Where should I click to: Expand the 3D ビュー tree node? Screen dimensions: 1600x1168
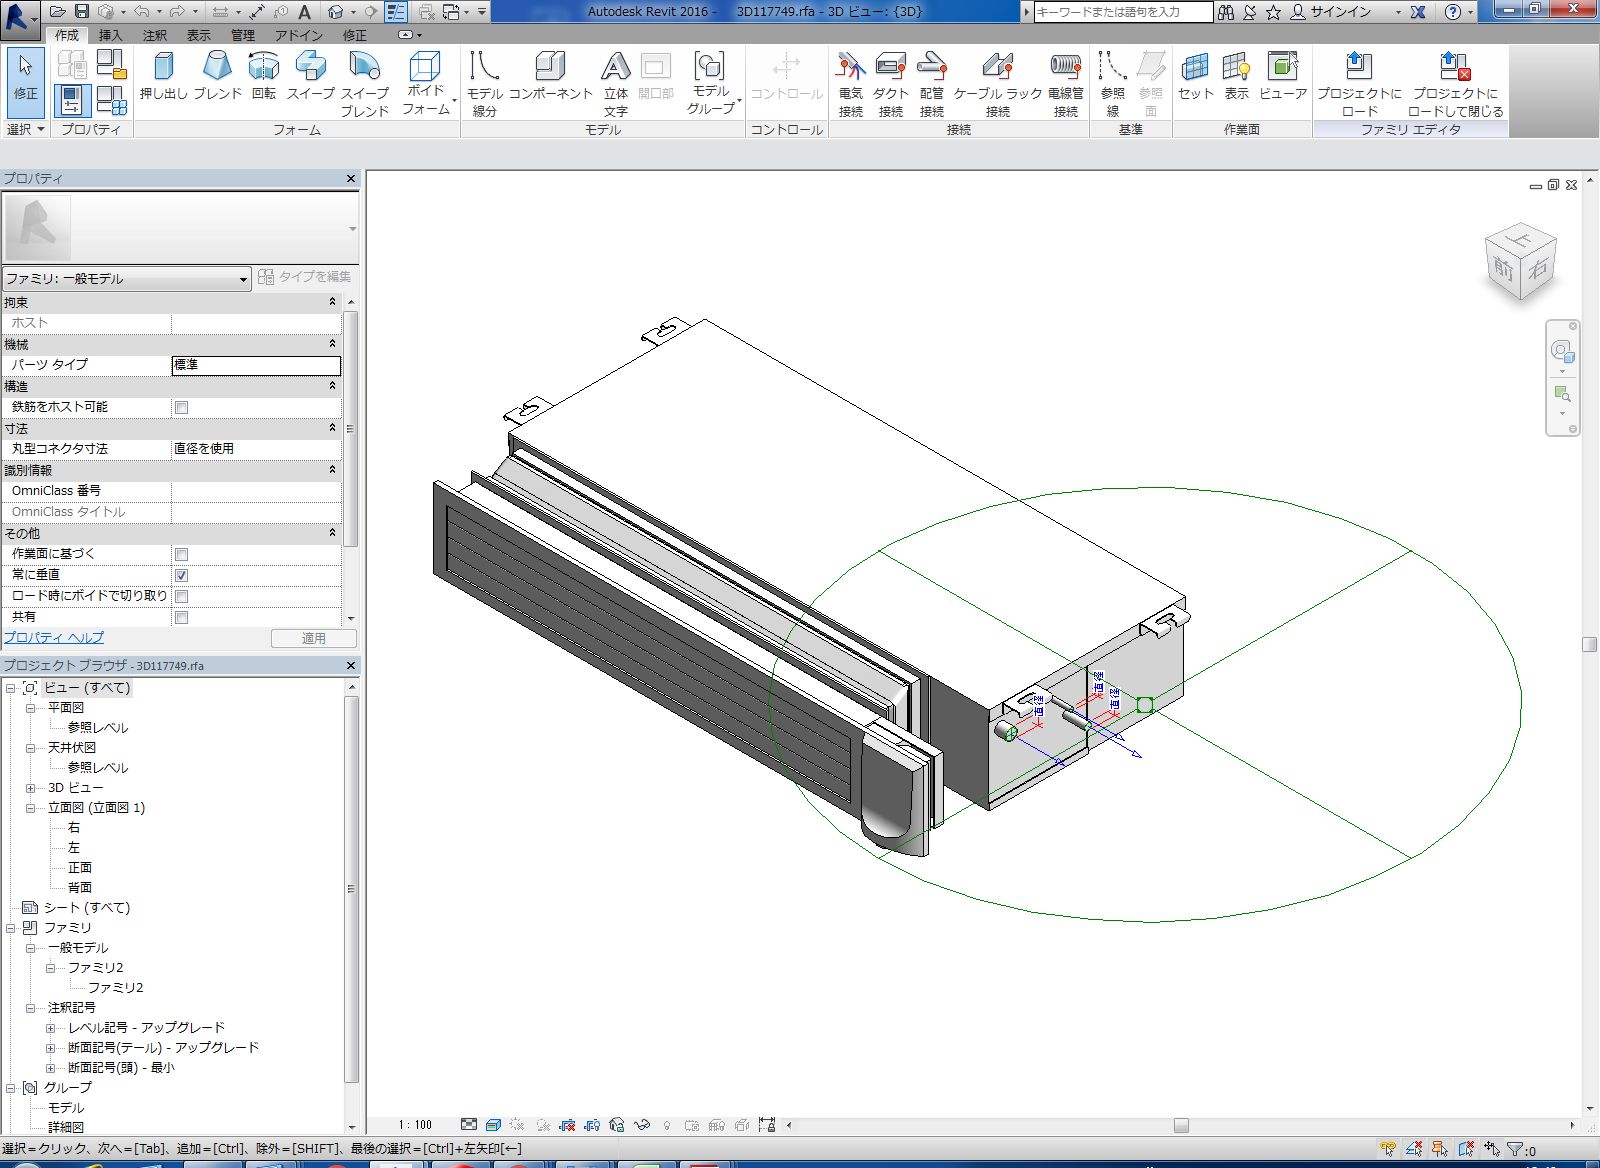click(31, 788)
